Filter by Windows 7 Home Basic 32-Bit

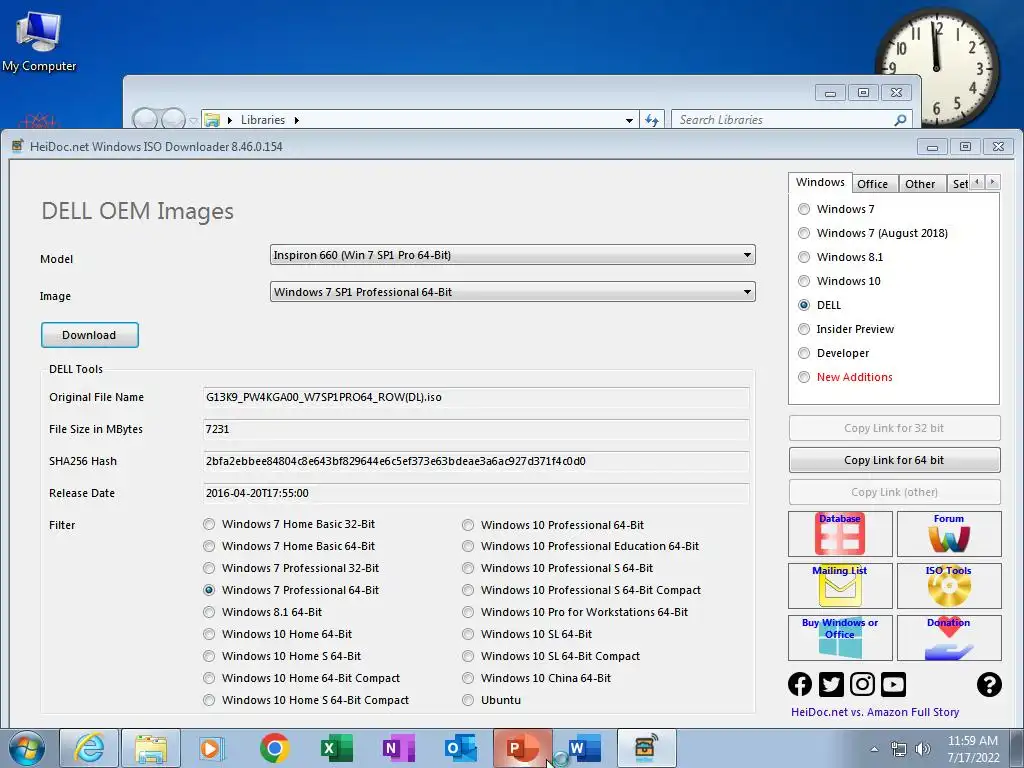[x=209, y=524]
